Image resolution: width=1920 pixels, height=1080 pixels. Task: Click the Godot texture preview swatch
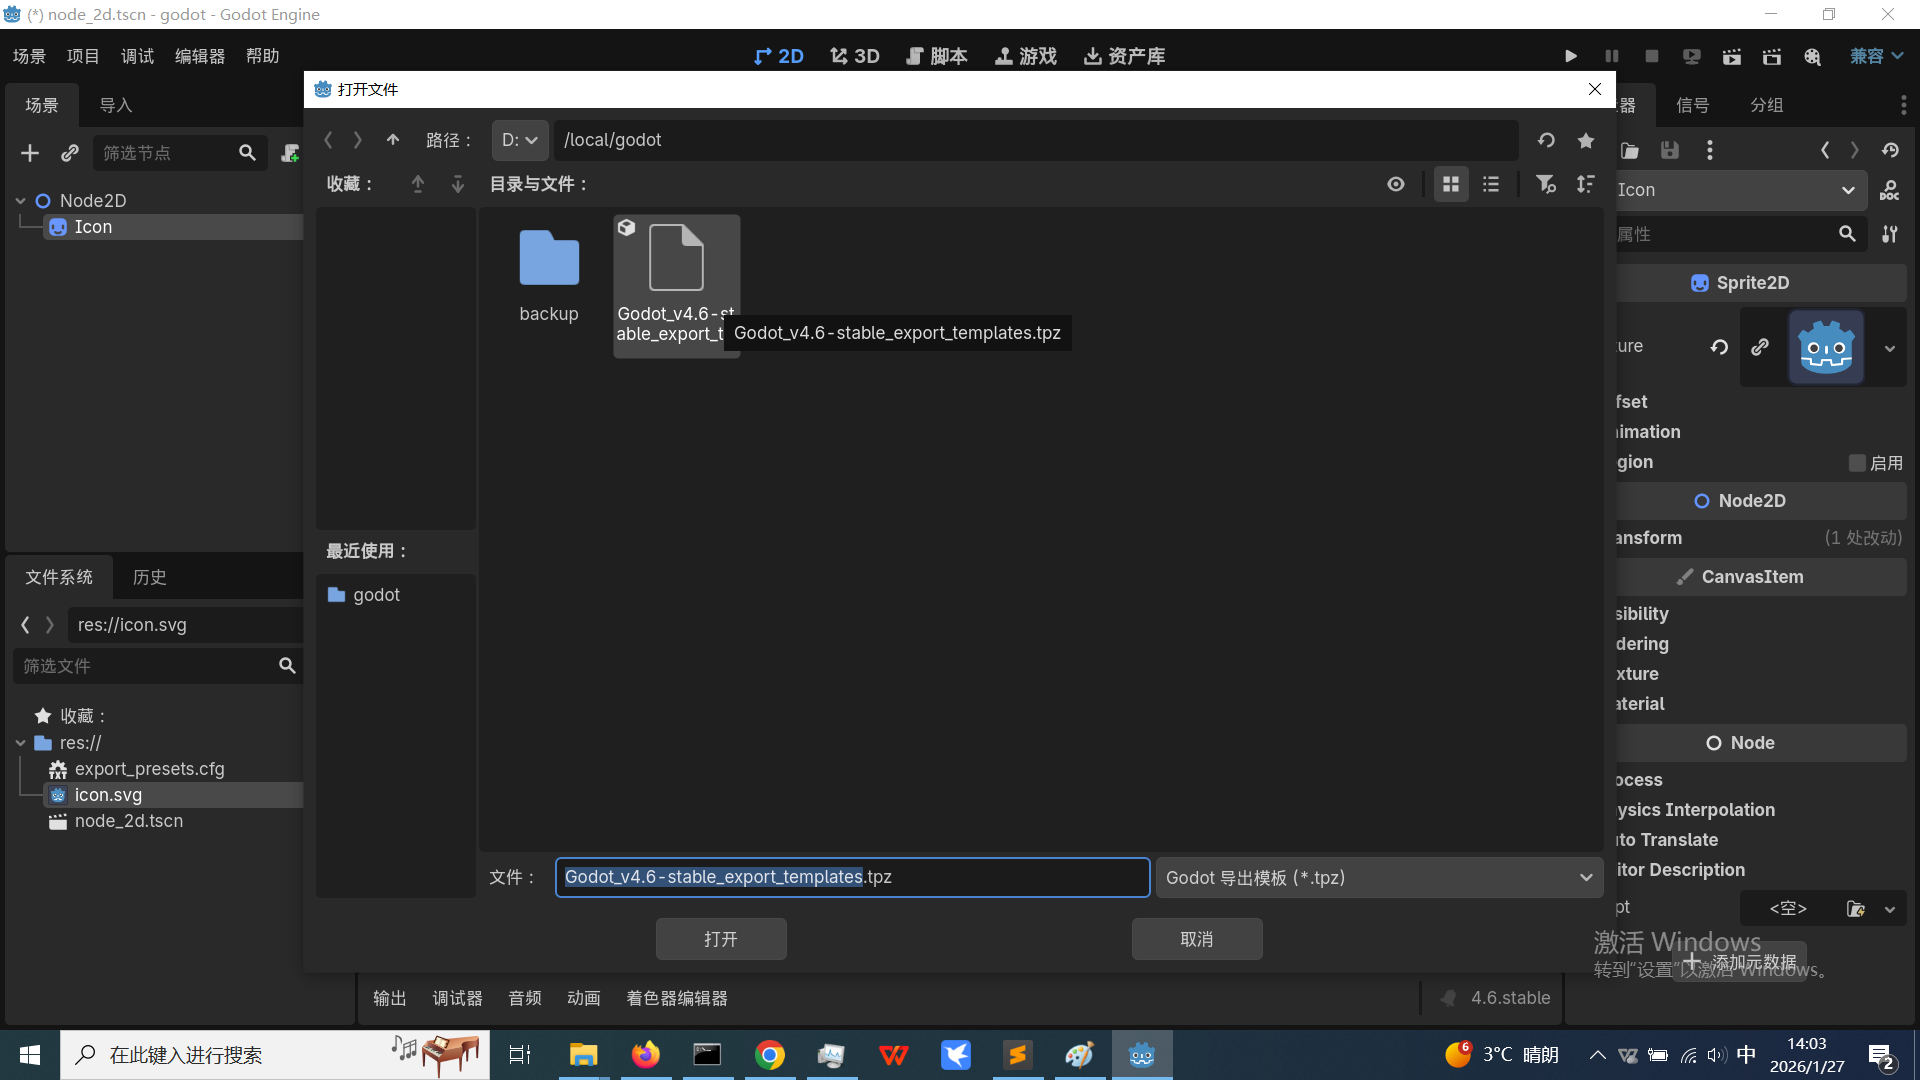click(1825, 347)
